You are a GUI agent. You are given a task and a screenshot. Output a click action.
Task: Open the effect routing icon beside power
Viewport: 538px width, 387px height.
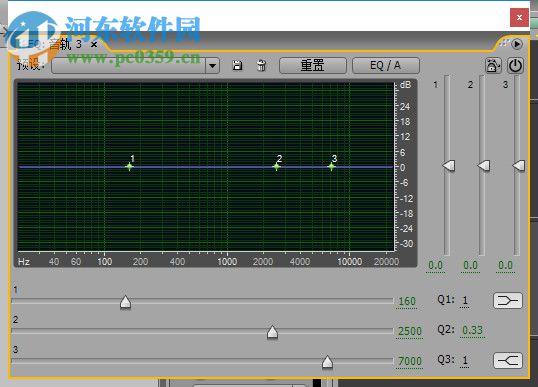click(493, 66)
